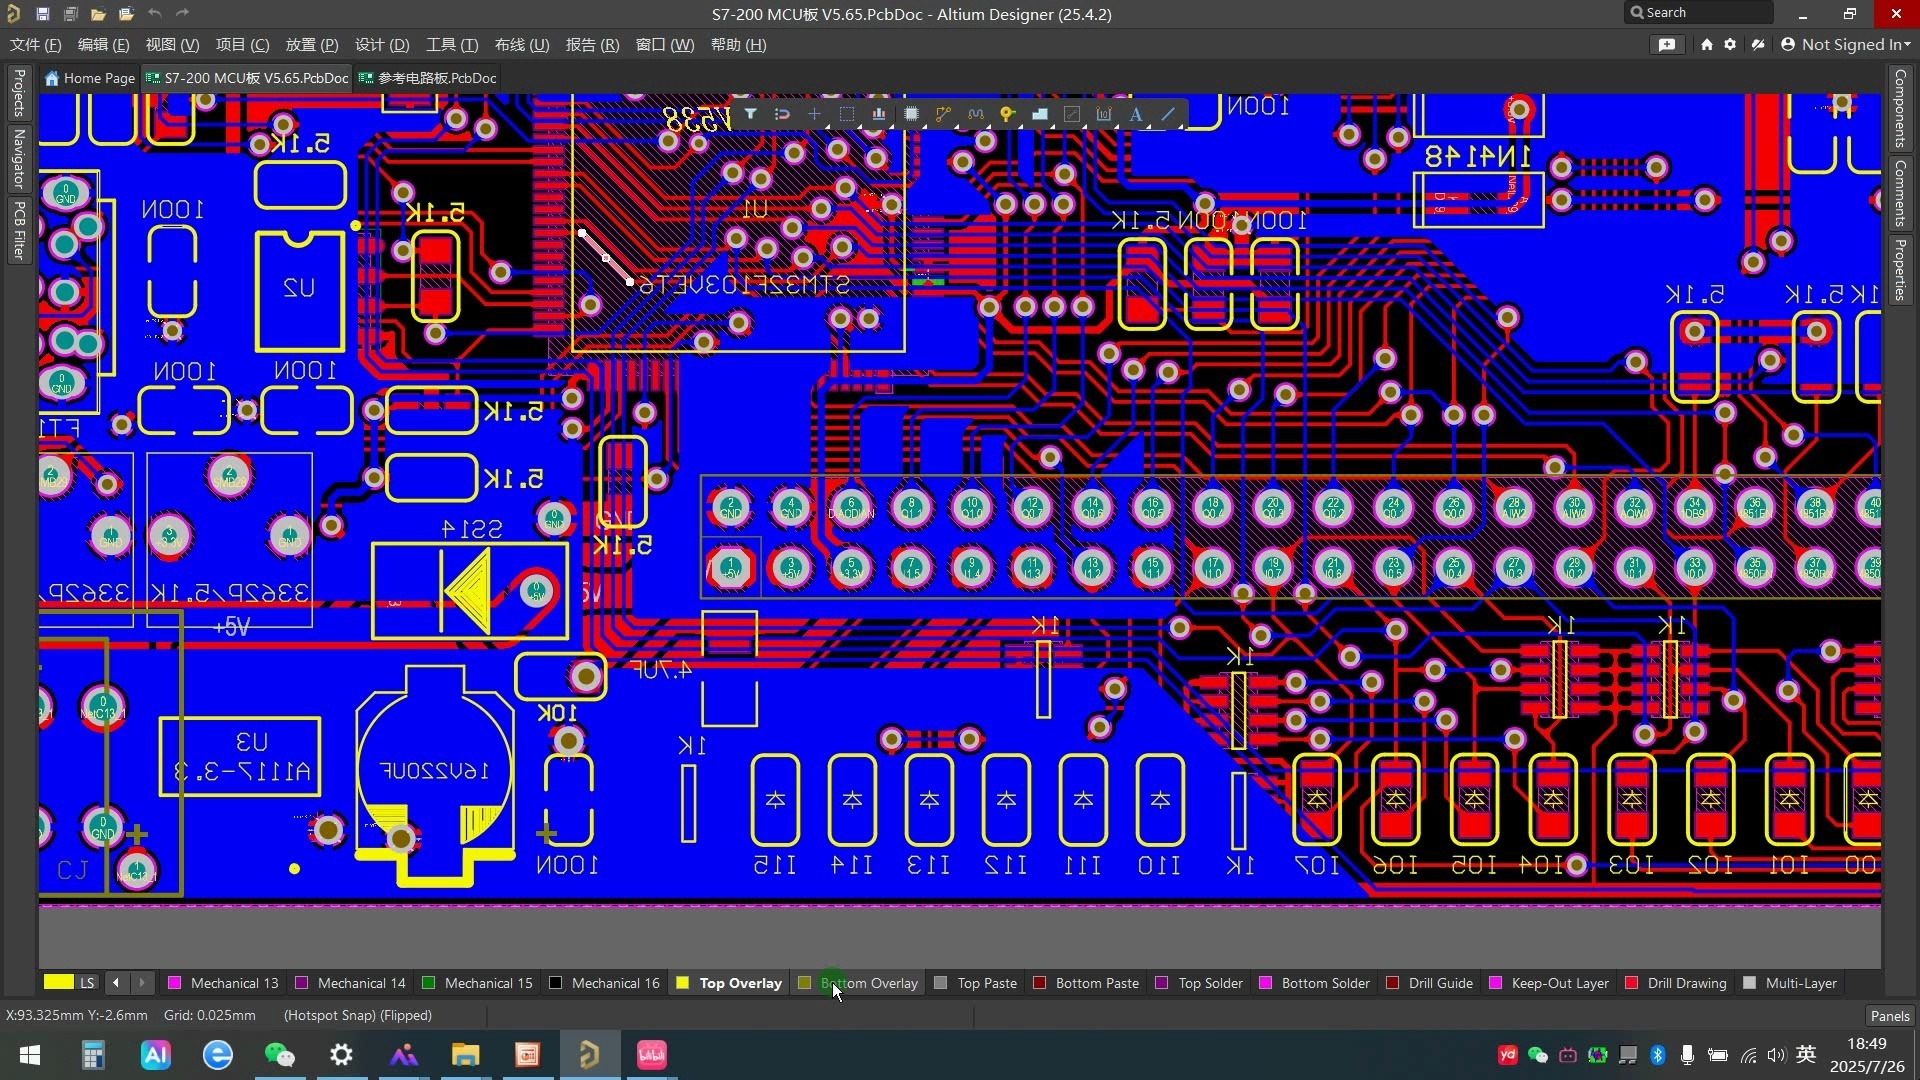This screenshot has height=1080, width=1920.
Task: Open the Align objects tool
Action: (878, 114)
